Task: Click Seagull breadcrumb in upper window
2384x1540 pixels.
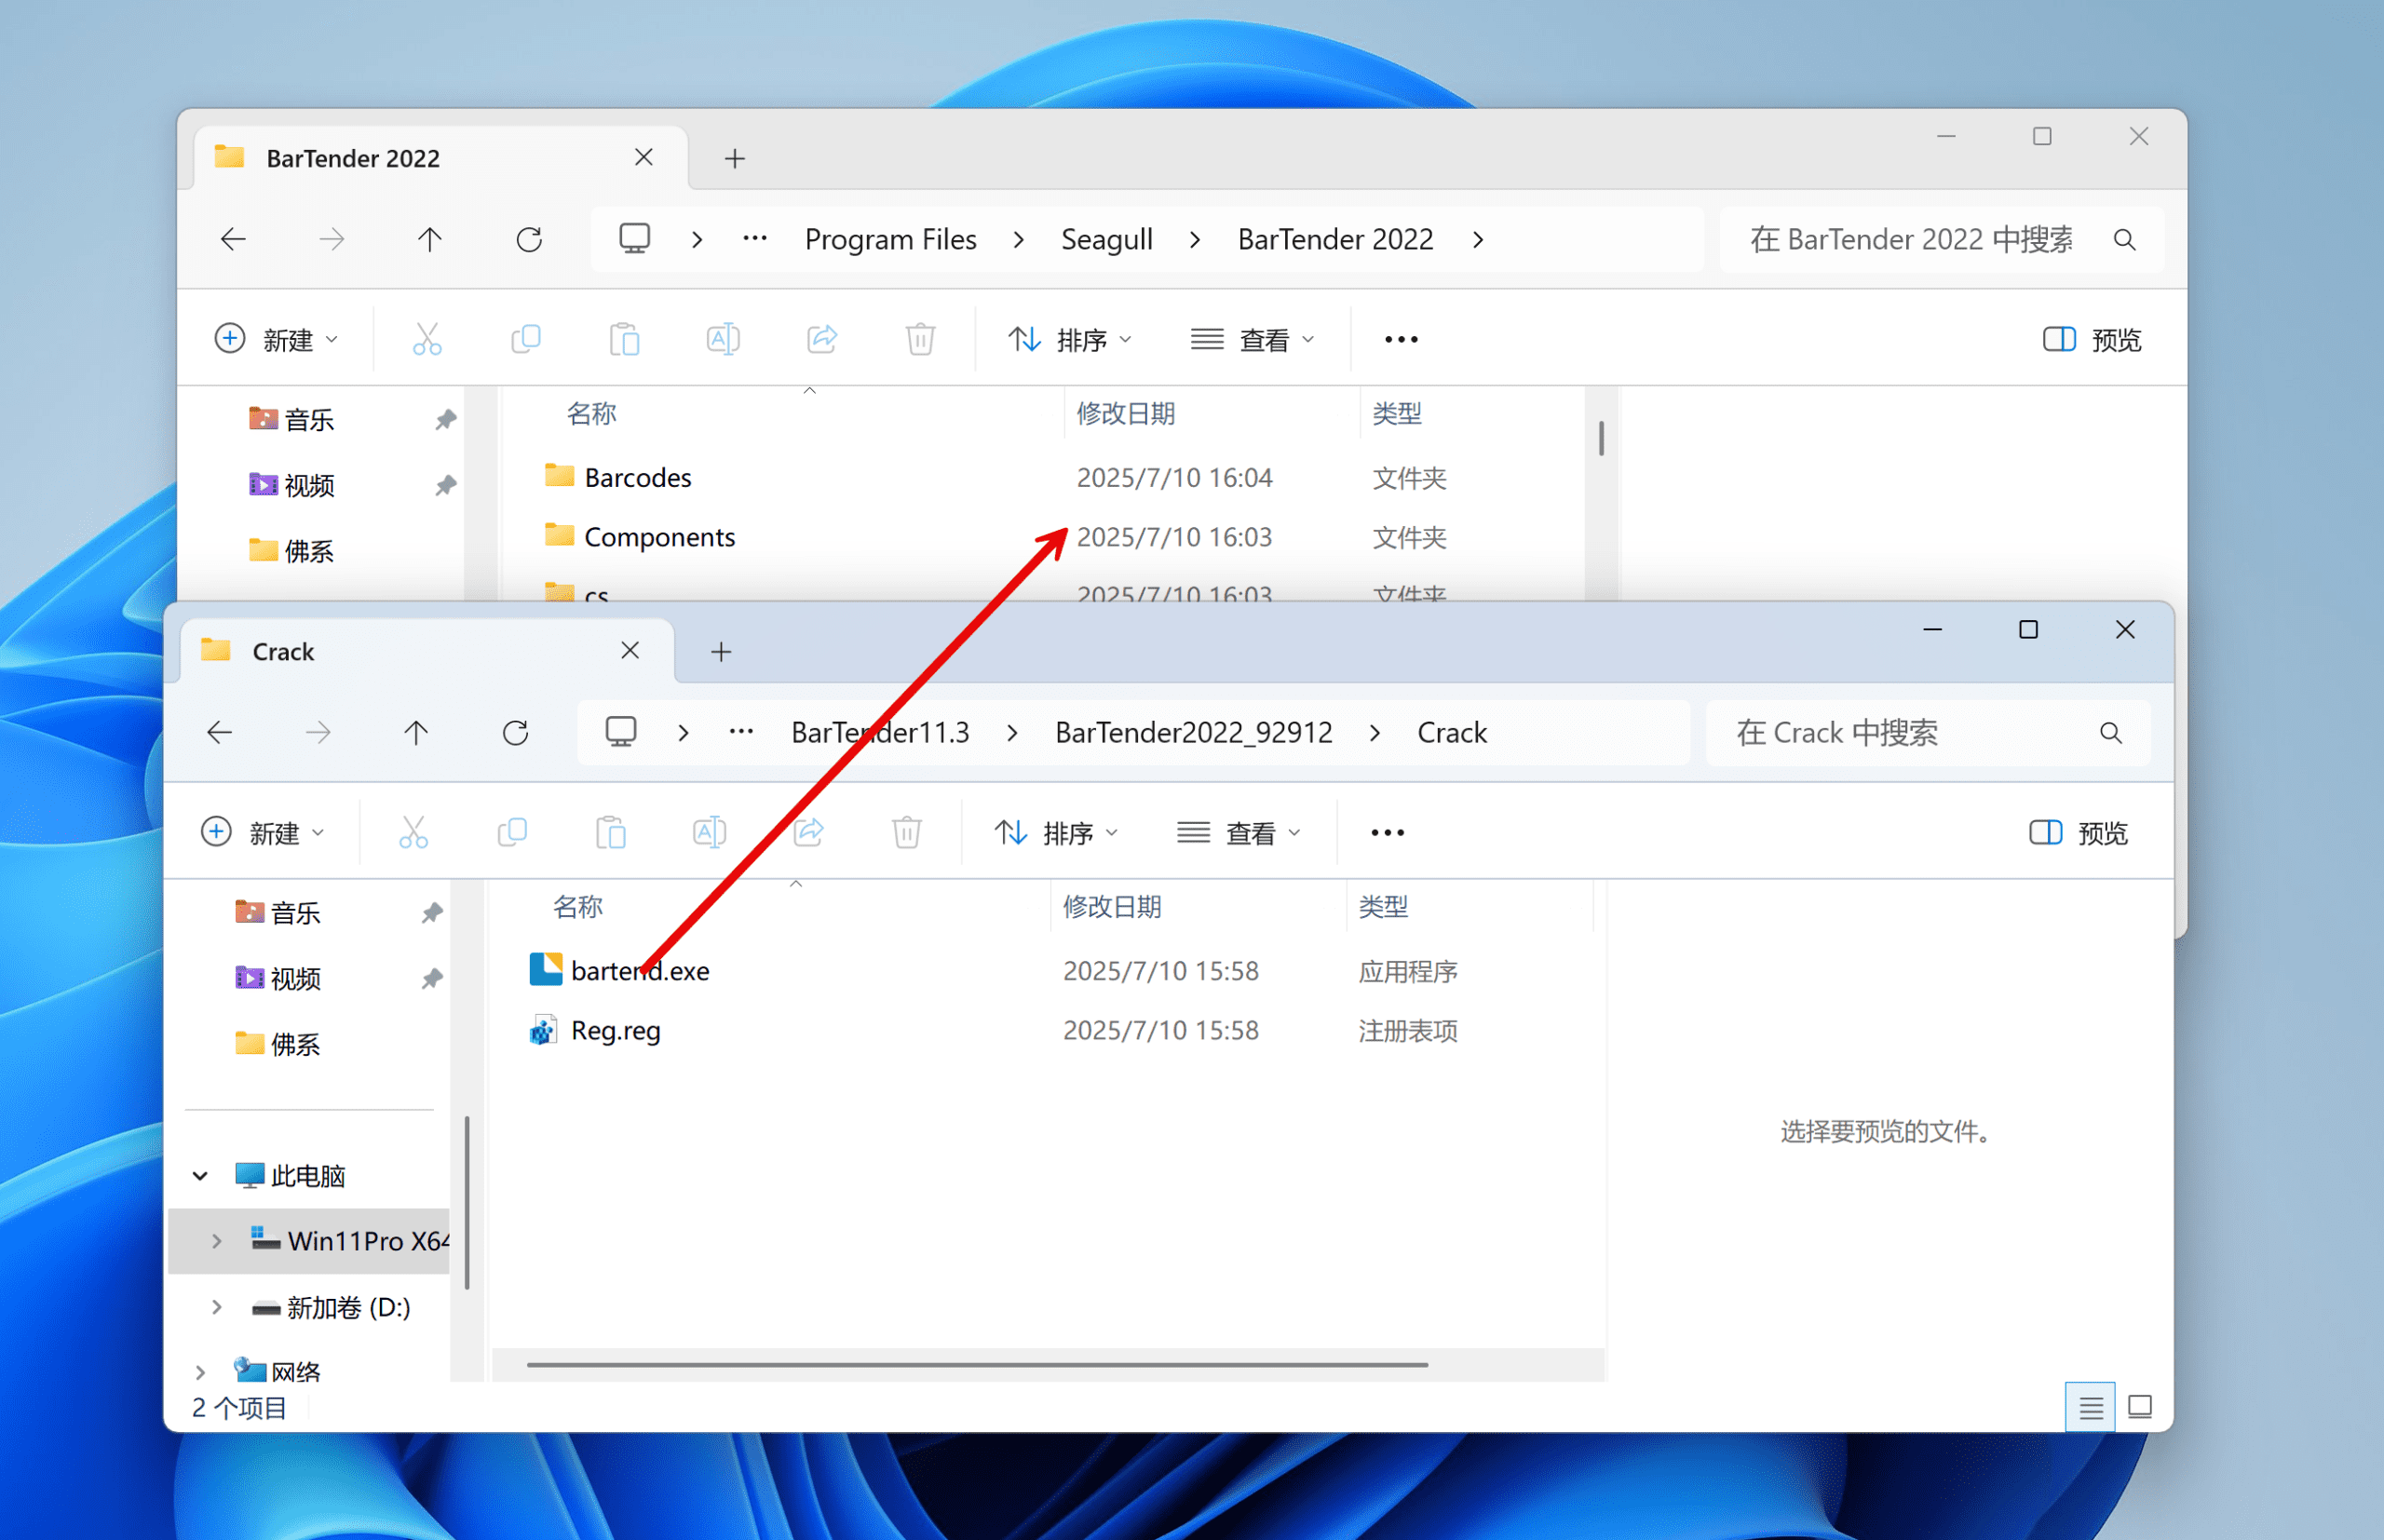Action: [1106, 240]
